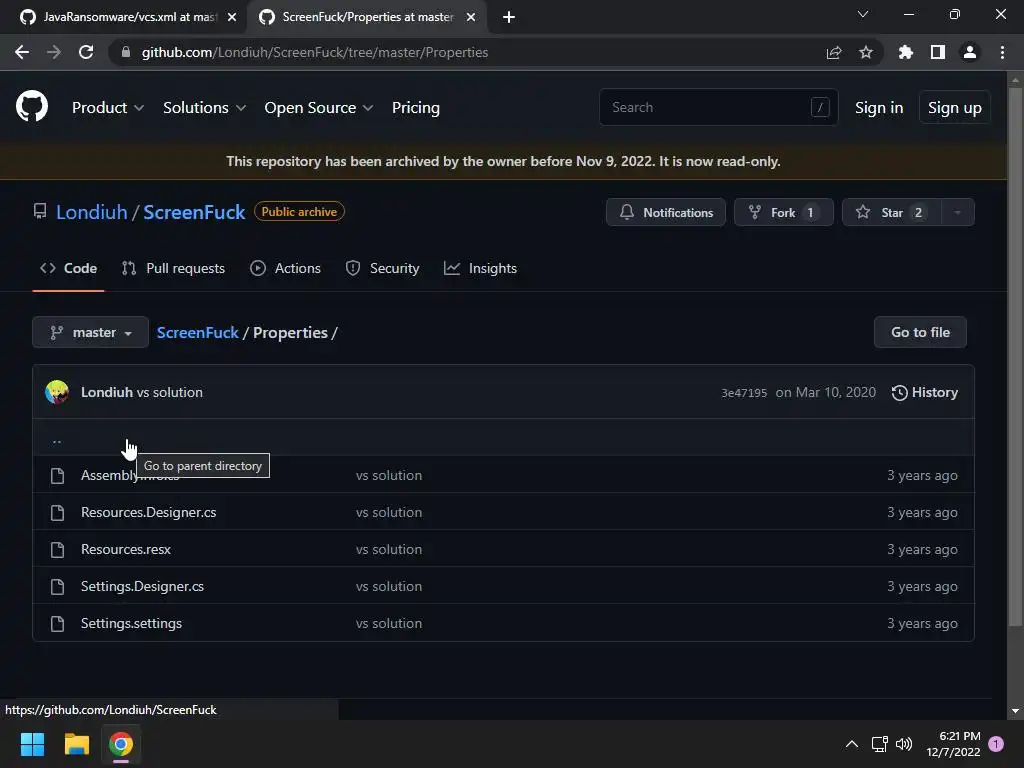
Task: Go back with browser back arrow
Action: (x=22, y=52)
